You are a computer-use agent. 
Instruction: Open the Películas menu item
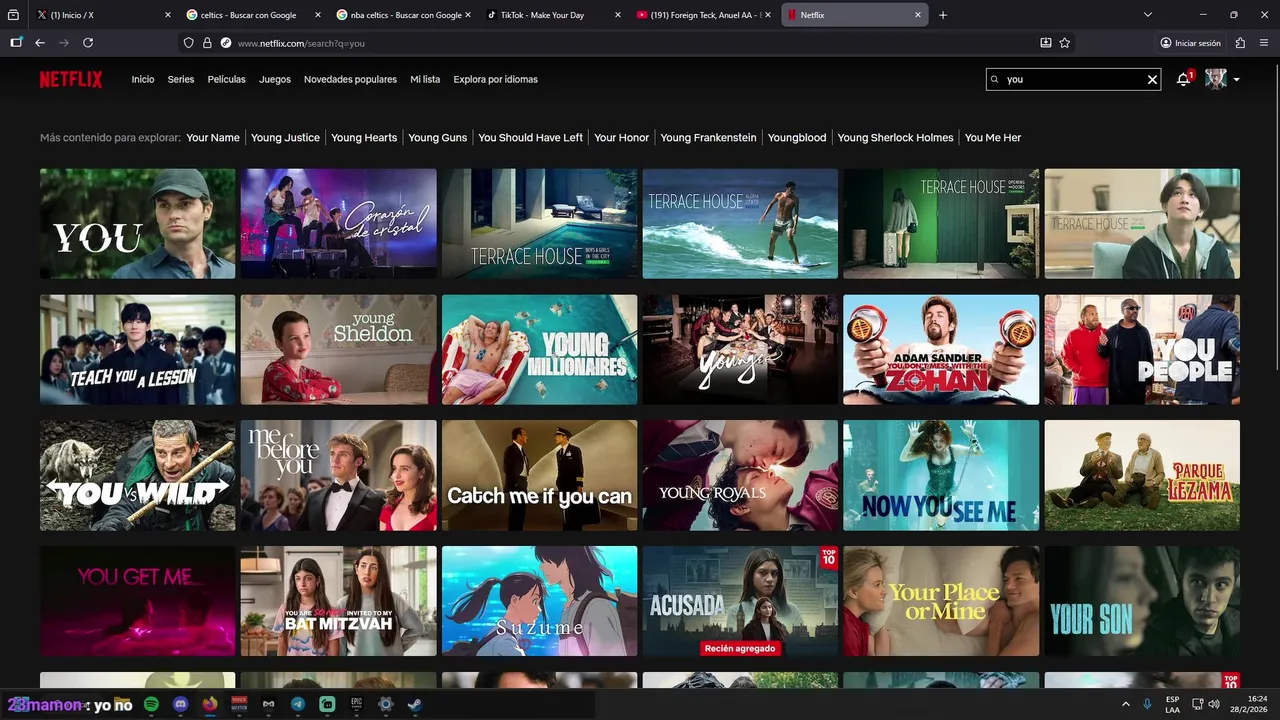pos(227,79)
